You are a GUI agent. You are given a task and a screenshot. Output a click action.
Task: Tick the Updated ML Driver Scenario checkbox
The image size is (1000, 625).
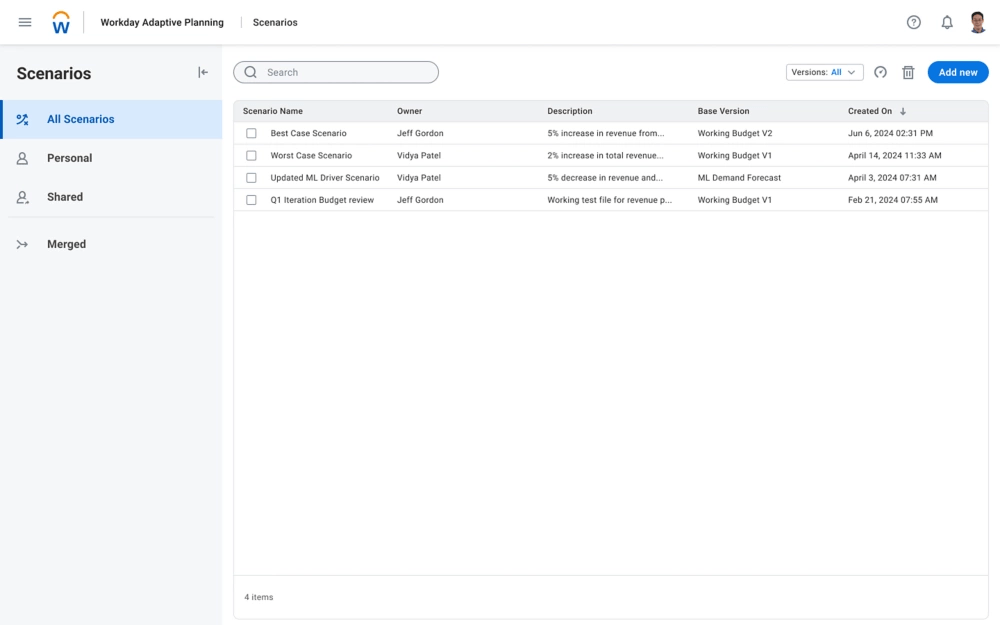tap(251, 178)
